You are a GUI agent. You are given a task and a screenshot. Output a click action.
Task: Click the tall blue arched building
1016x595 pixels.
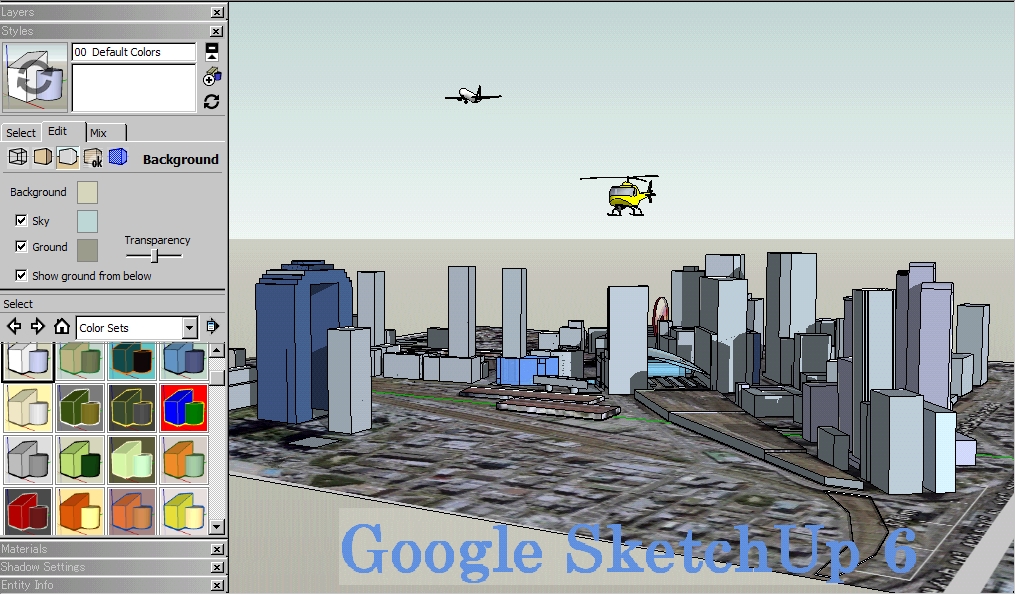[x=303, y=342]
